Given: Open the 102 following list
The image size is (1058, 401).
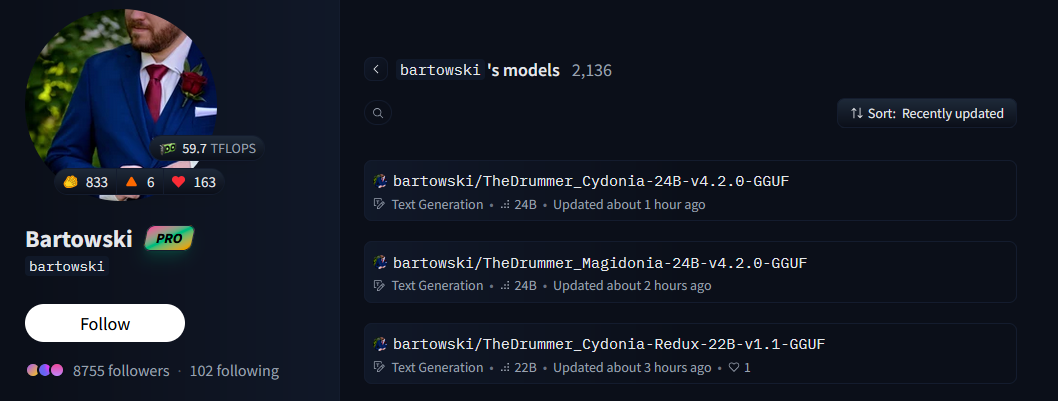Looking at the screenshot, I should (x=234, y=371).
